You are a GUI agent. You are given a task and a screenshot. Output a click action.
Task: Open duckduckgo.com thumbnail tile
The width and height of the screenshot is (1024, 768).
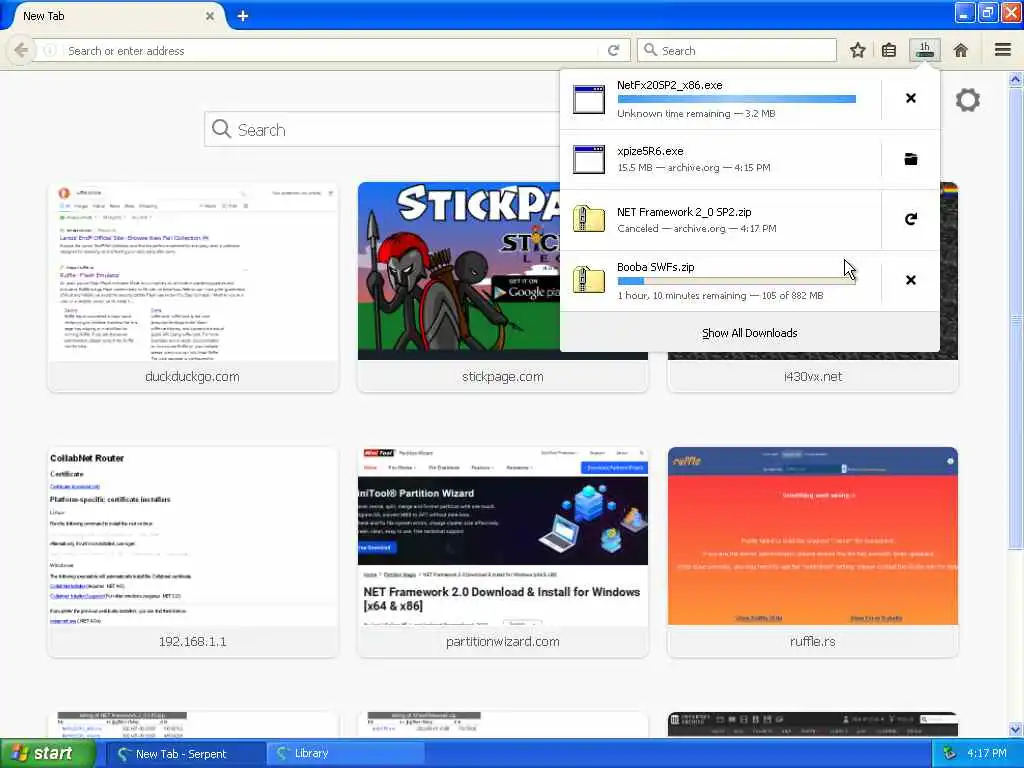(193, 287)
